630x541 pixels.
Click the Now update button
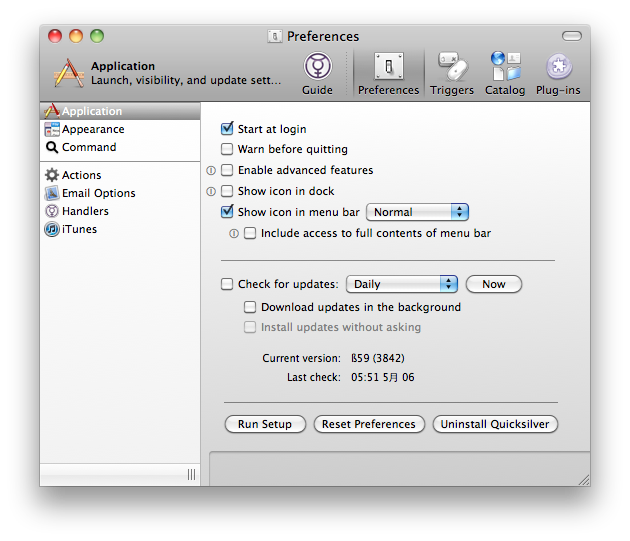(x=494, y=284)
